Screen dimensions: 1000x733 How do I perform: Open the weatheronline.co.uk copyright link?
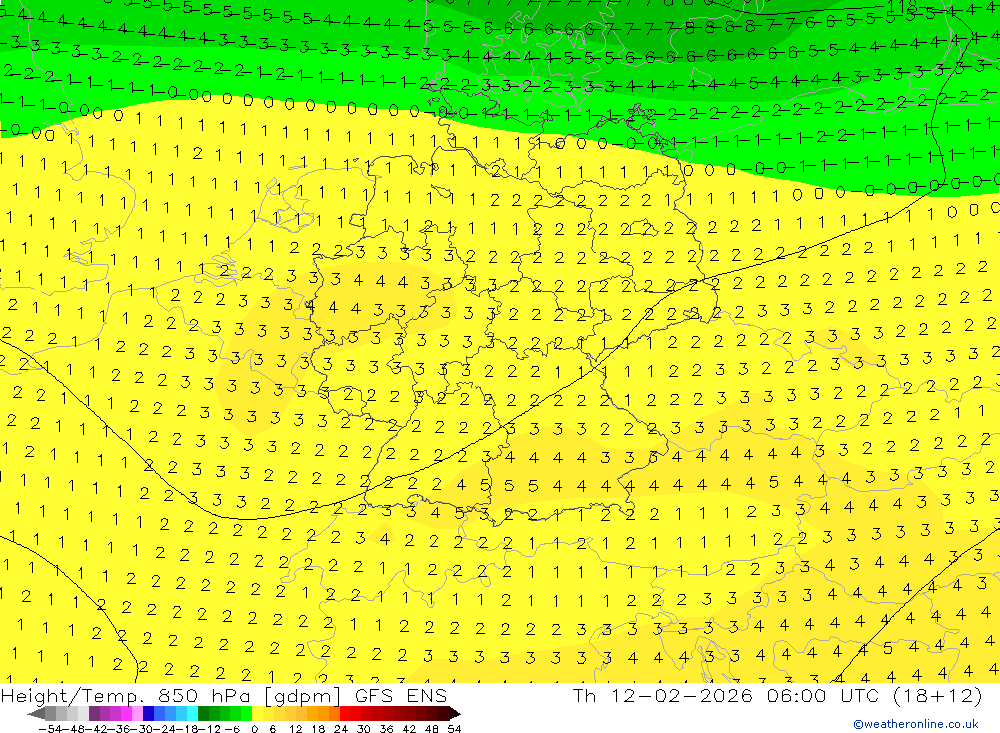click(916, 724)
